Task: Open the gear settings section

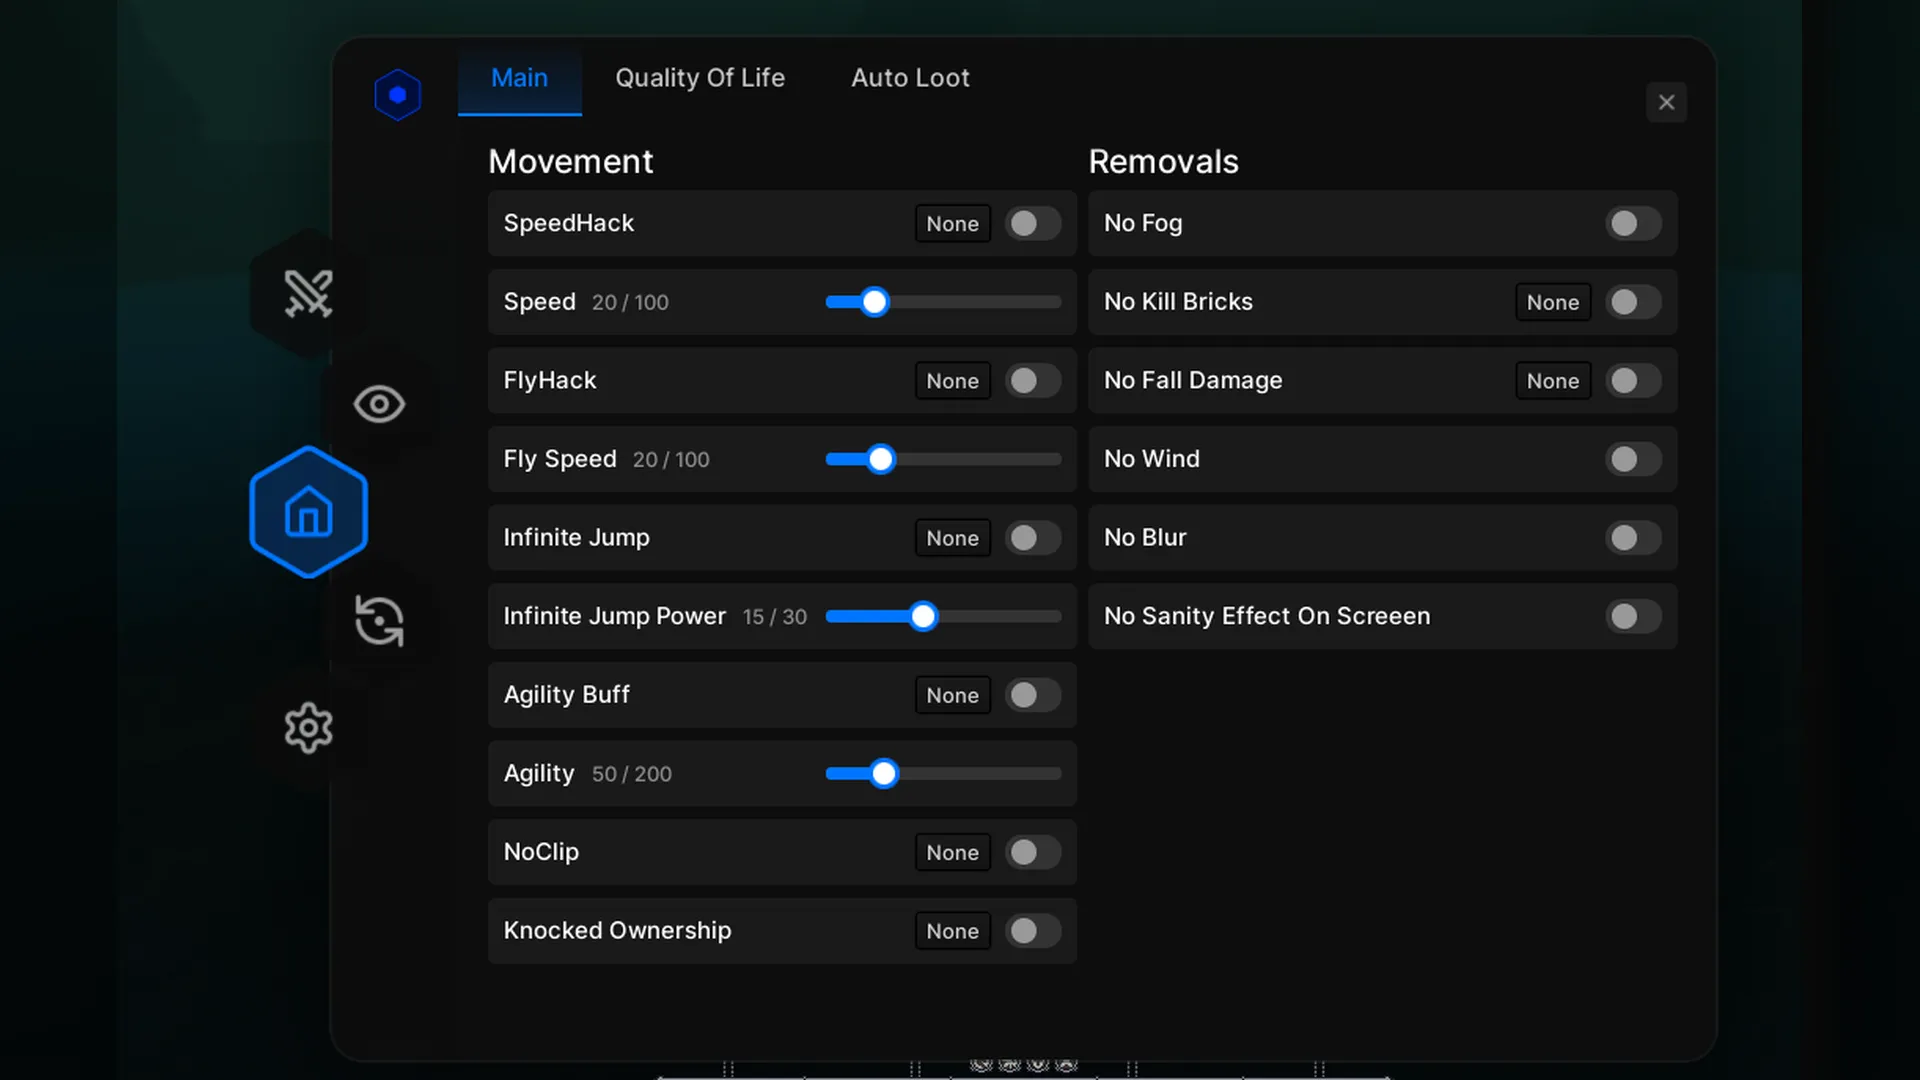Action: (x=308, y=728)
